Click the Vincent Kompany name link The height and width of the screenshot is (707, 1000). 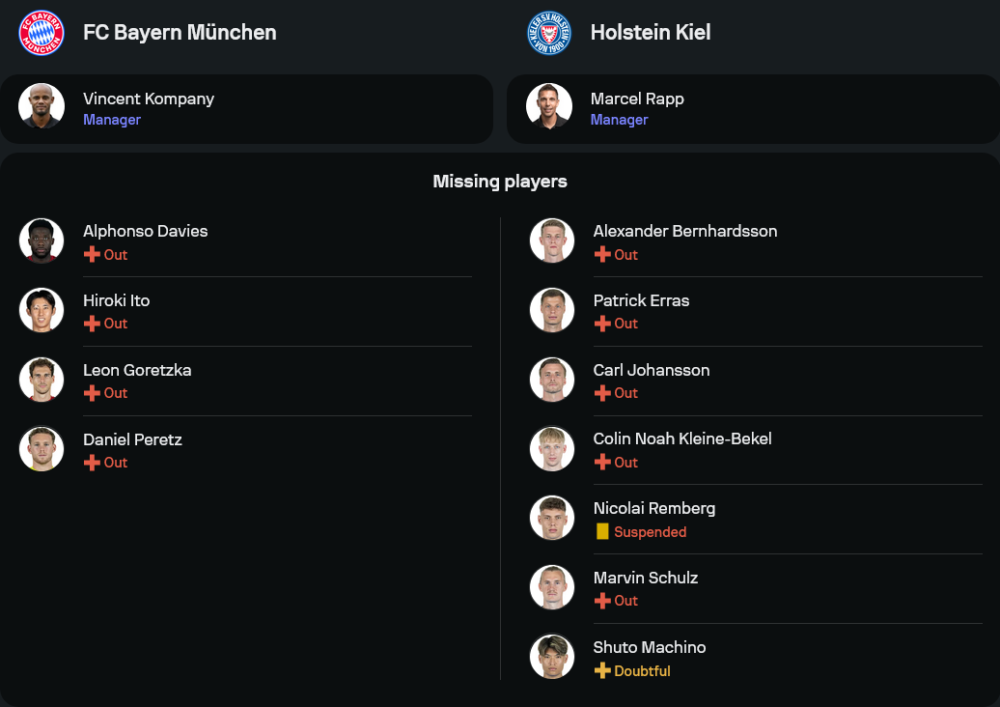click(x=148, y=99)
